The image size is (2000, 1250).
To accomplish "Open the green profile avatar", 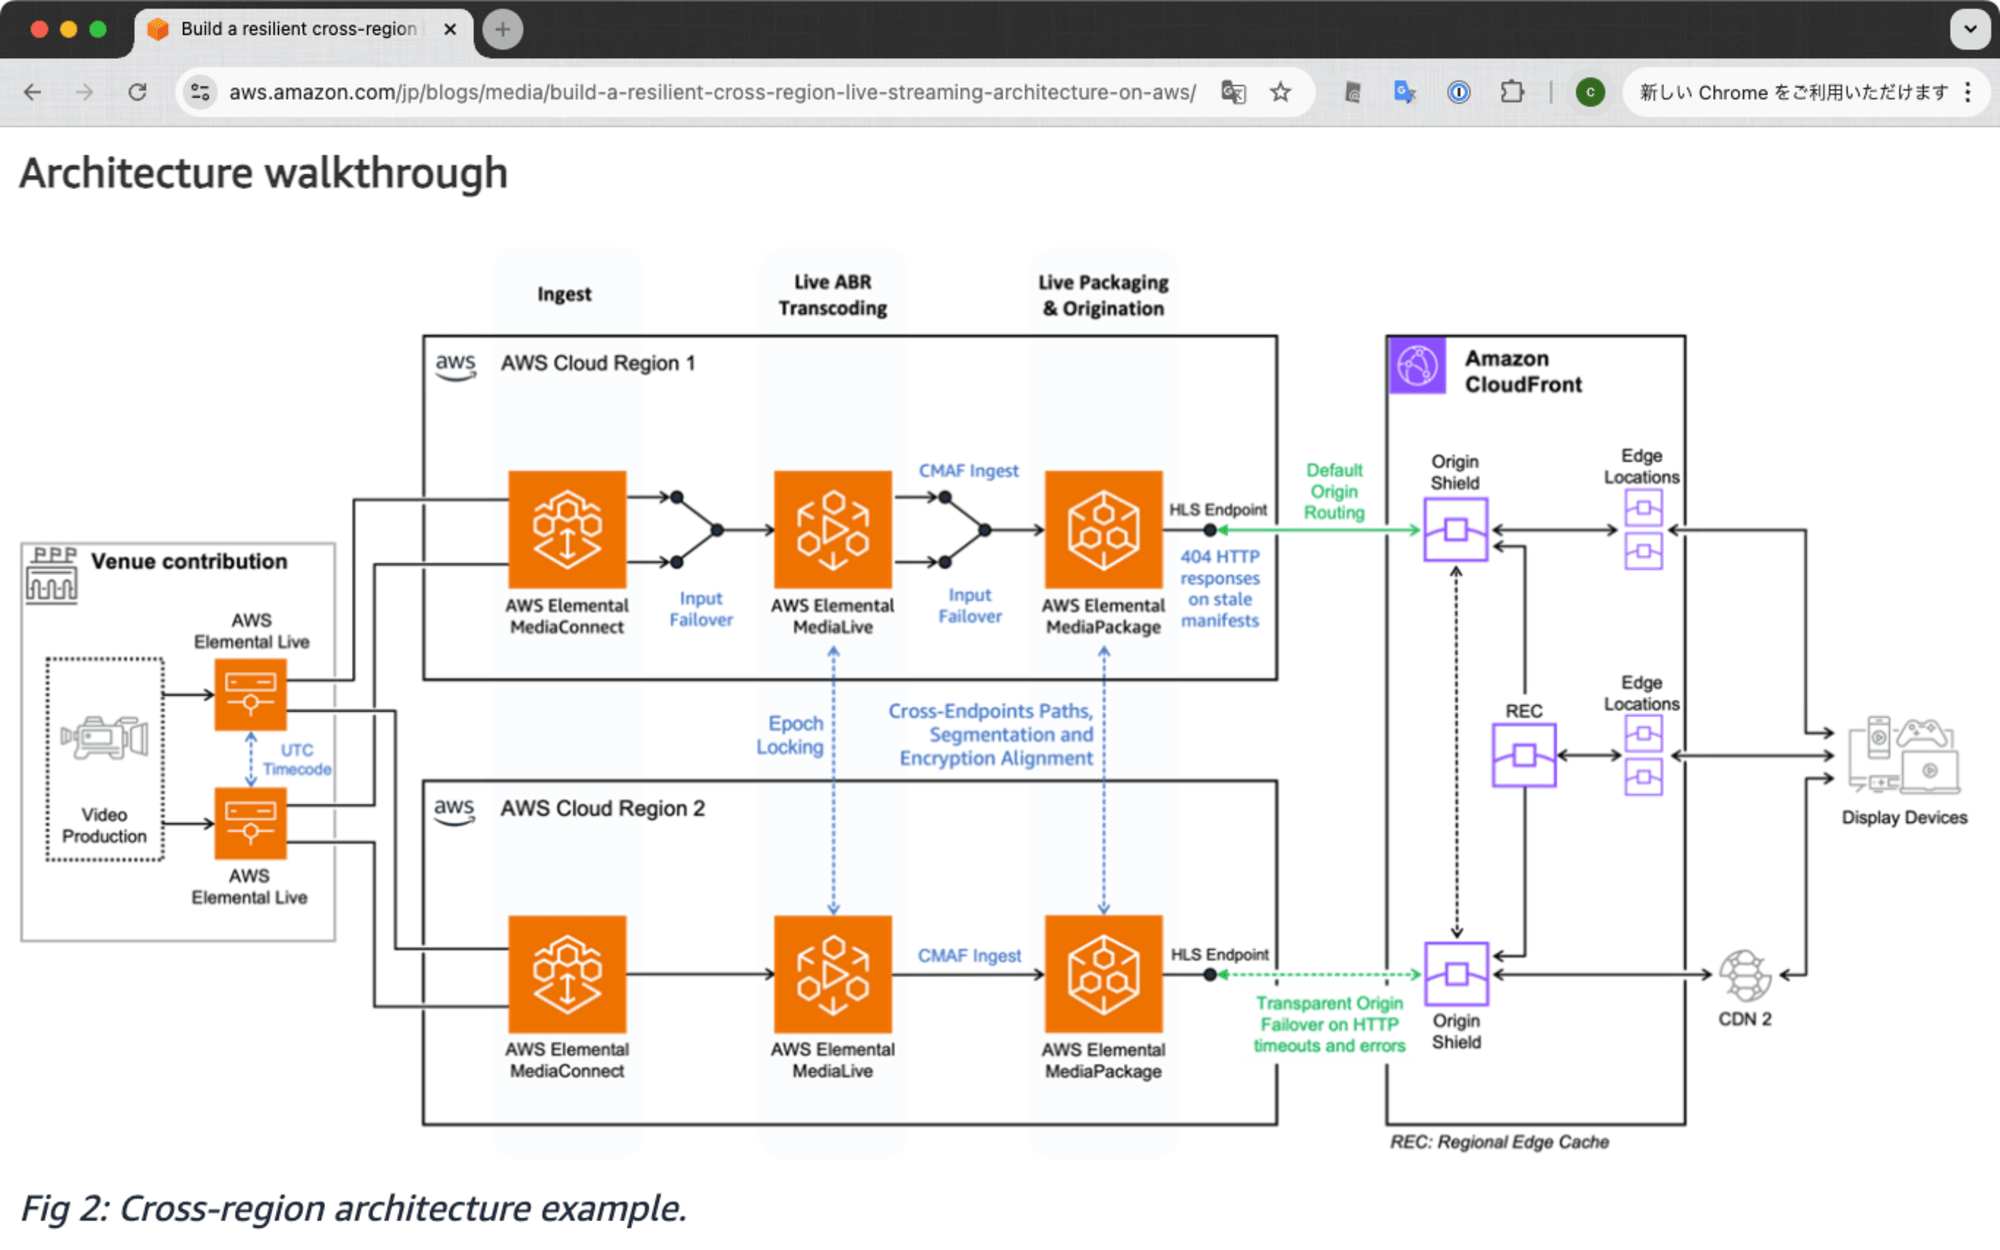I will pyautogui.click(x=1590, y=92).
